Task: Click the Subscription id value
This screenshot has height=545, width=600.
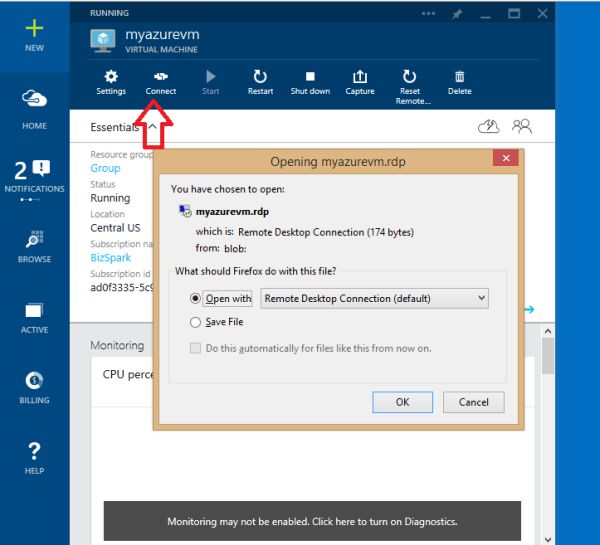Action: click(x=122, y=287)
